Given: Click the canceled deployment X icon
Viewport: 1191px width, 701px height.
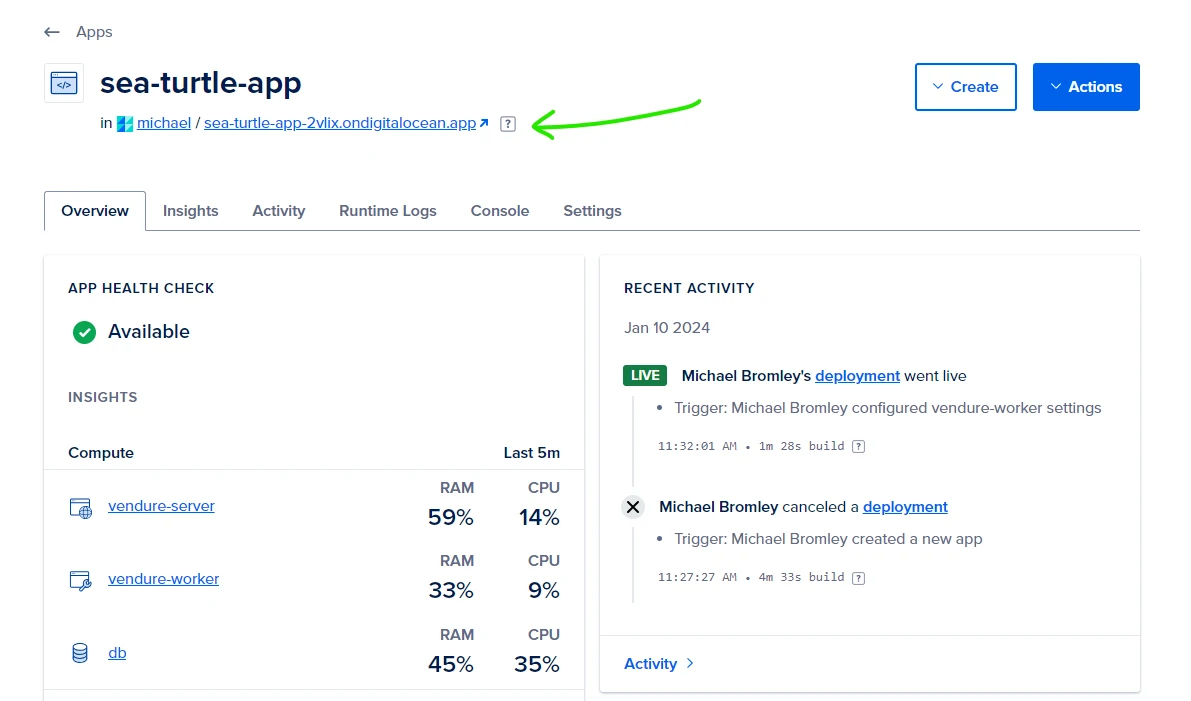Looking at the screenshot, I should 632,507.
